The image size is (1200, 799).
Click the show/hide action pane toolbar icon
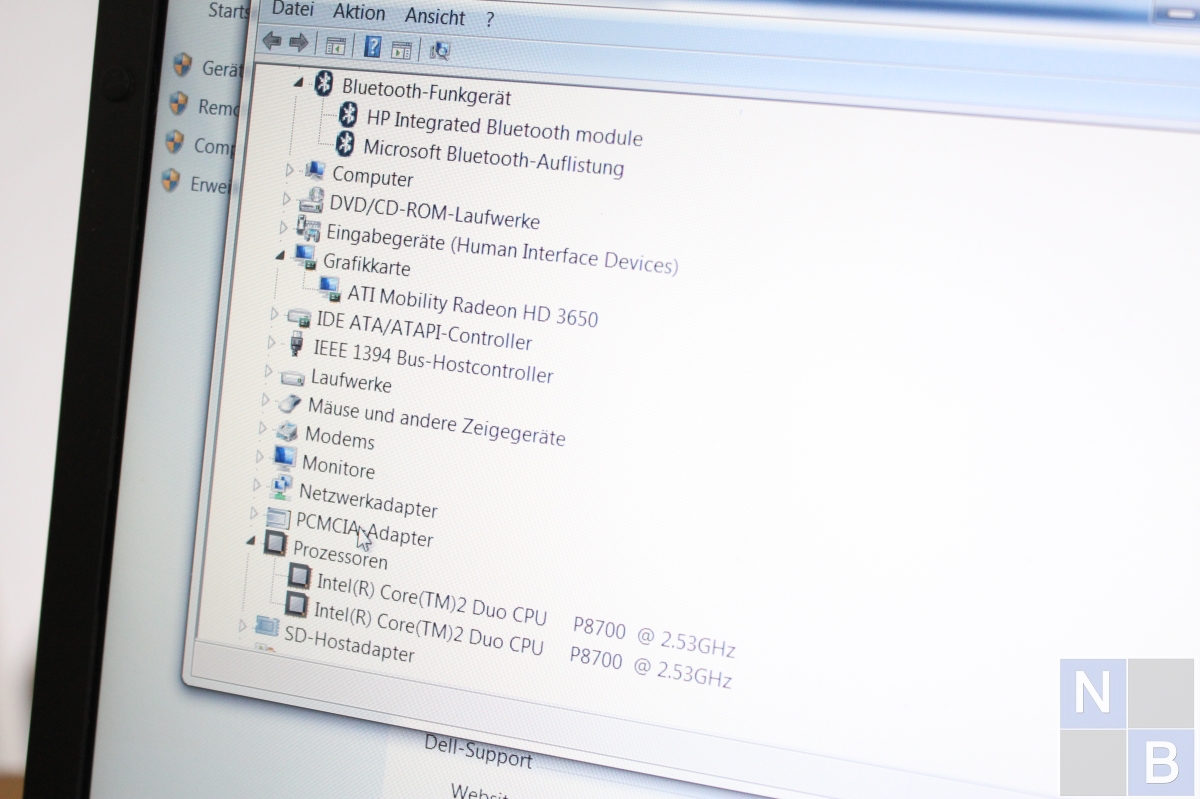coord(401,48)
